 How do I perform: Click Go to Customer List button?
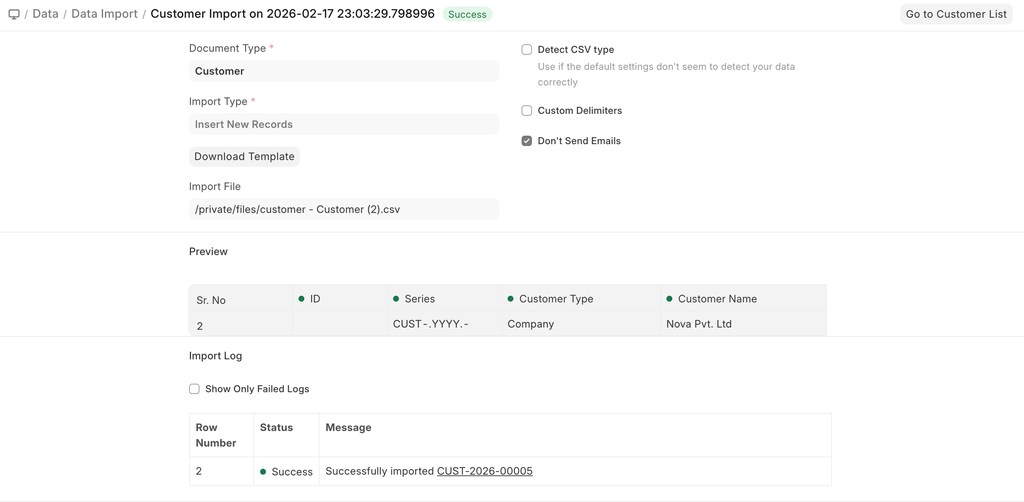coord(956,15)
